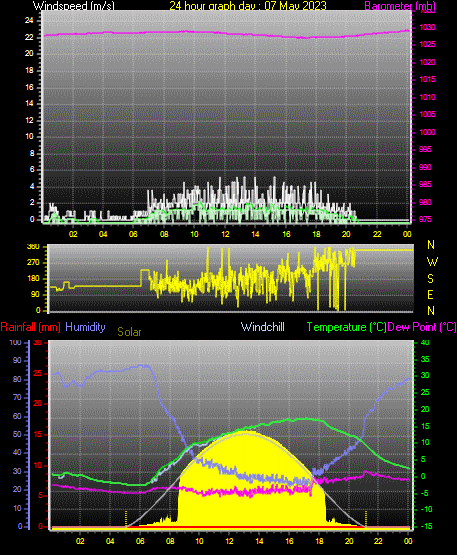Click '40' on the green temperature axis
Screen dimensions: 457x555
point(425,342)
